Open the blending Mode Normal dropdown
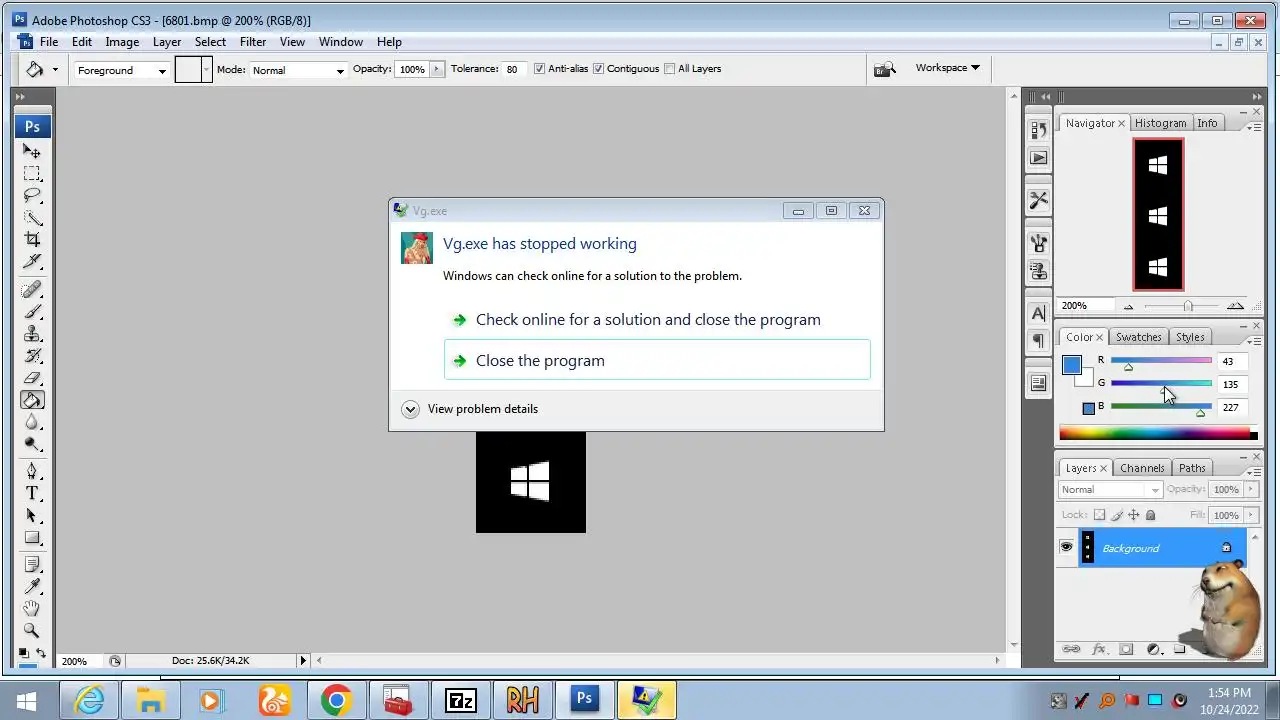 tap(298, 70)
